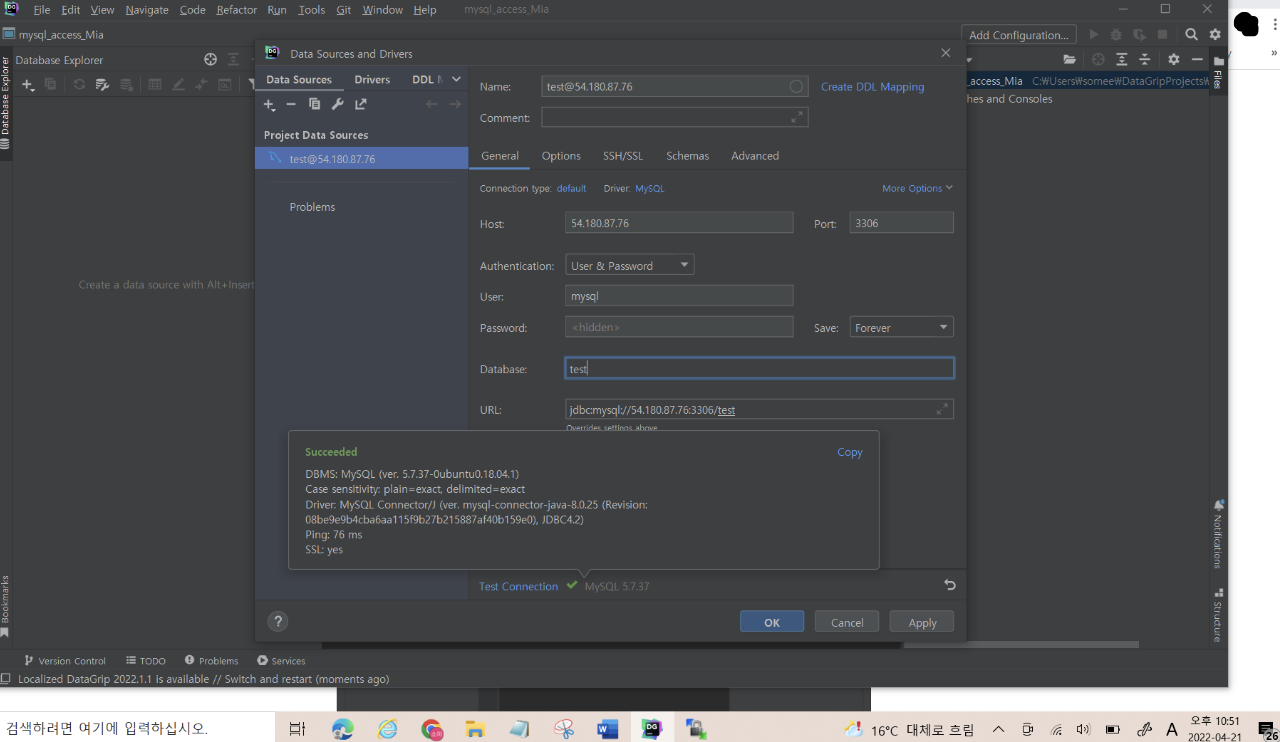The image size is (1280, 742).
Task: Copy the connection result text
Action: [x=849, y=452]
